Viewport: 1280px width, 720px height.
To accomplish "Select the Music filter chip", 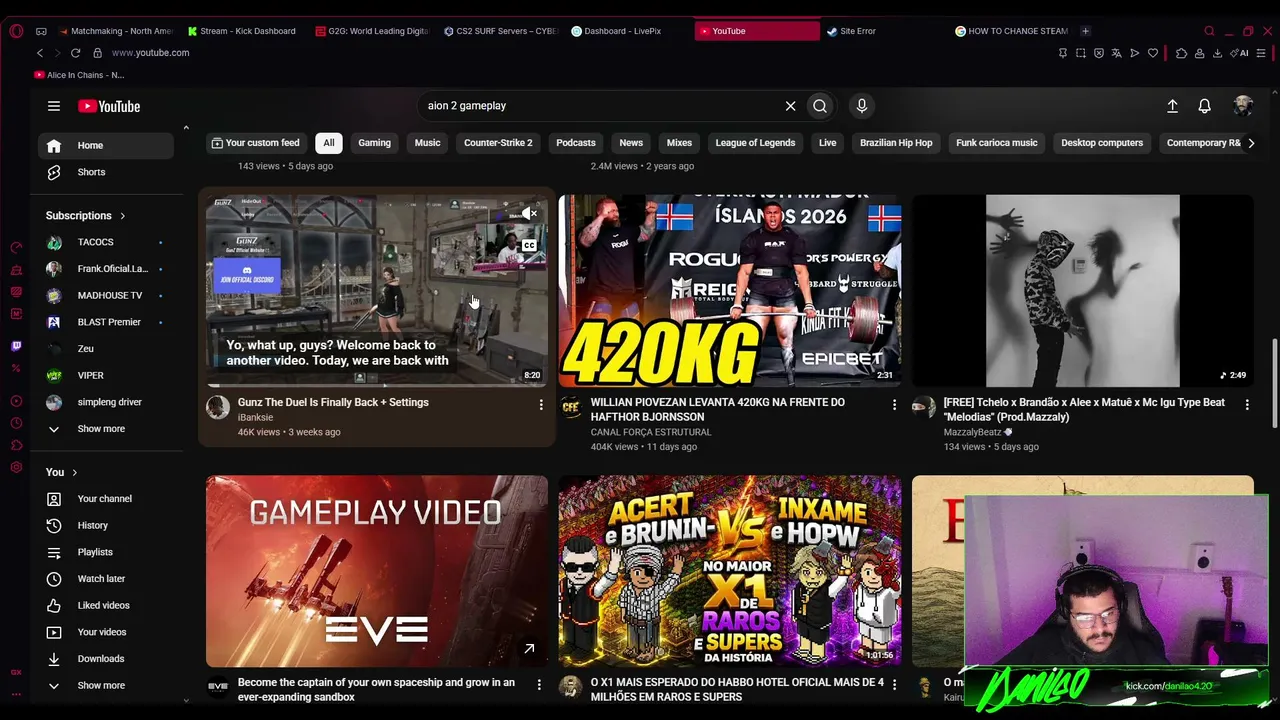I will coord(427,143).
